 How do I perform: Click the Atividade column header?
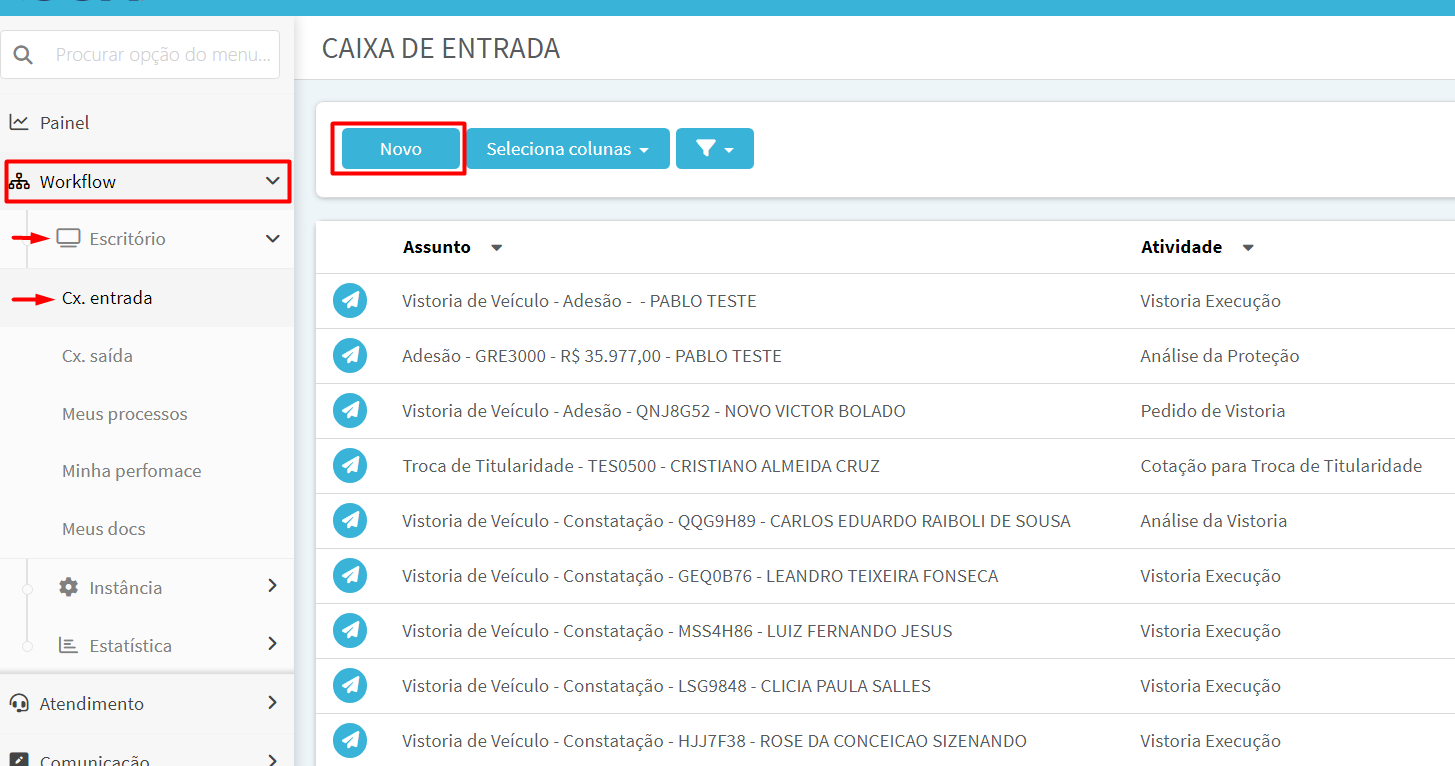pyautogui.click(x=1181, y=247)
